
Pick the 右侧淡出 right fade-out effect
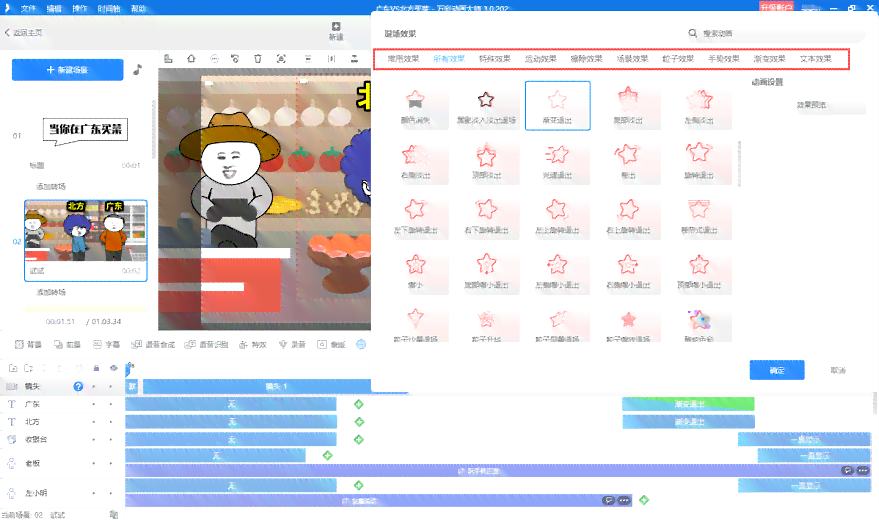tap(415, 161)
